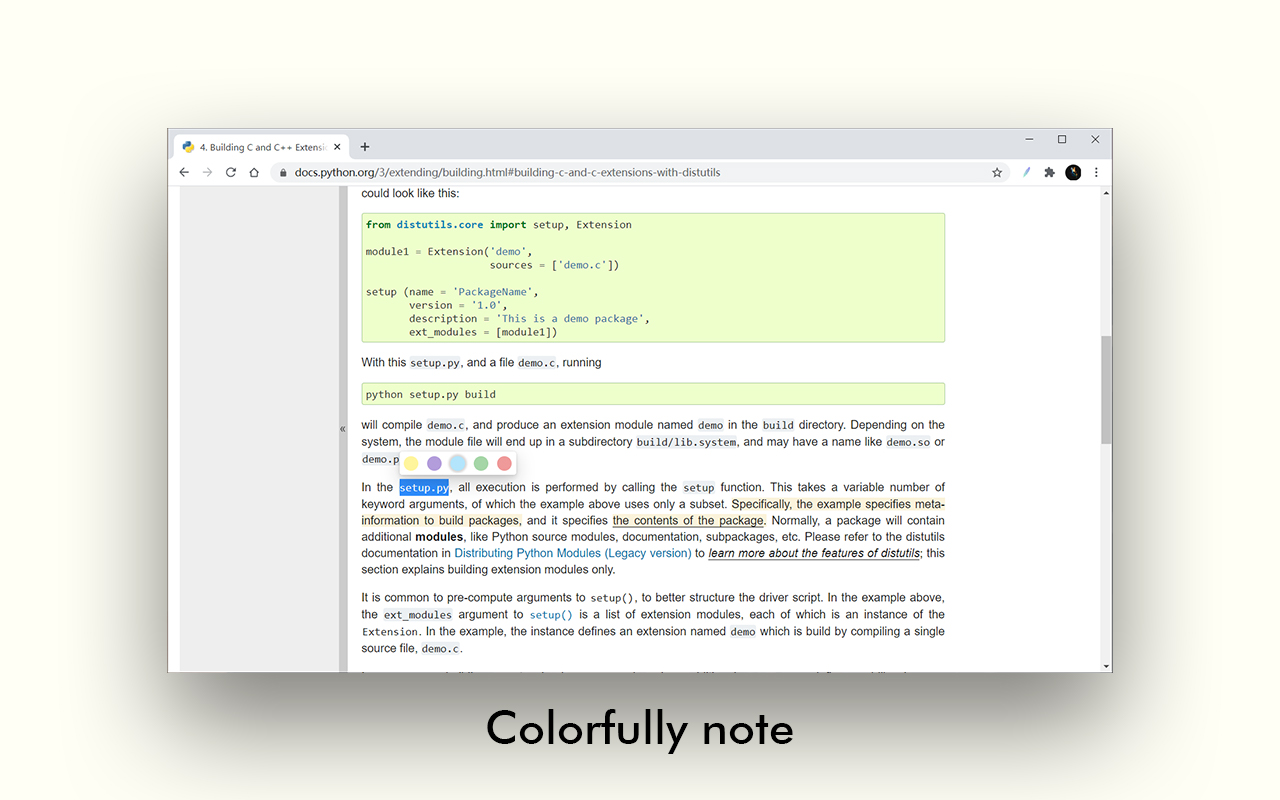Toggle the Python logo favicon tab
The height and width of the screenshot is (800, 1280).
186,146
